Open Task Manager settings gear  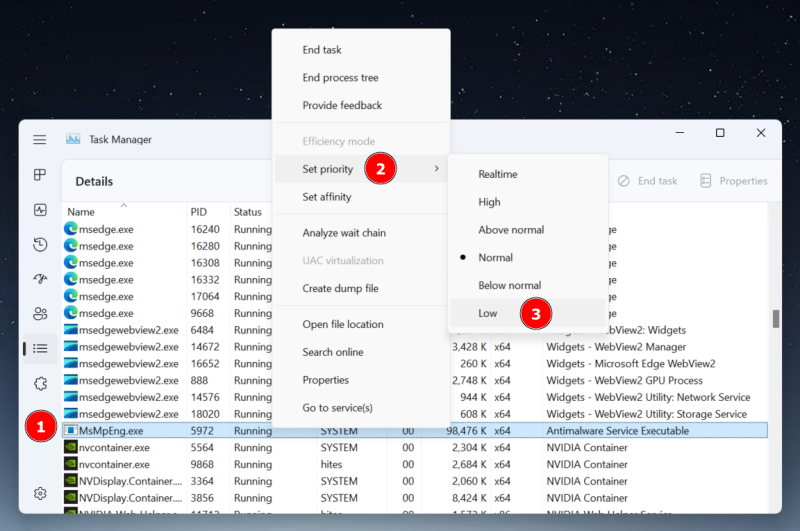tap(40, 493)
